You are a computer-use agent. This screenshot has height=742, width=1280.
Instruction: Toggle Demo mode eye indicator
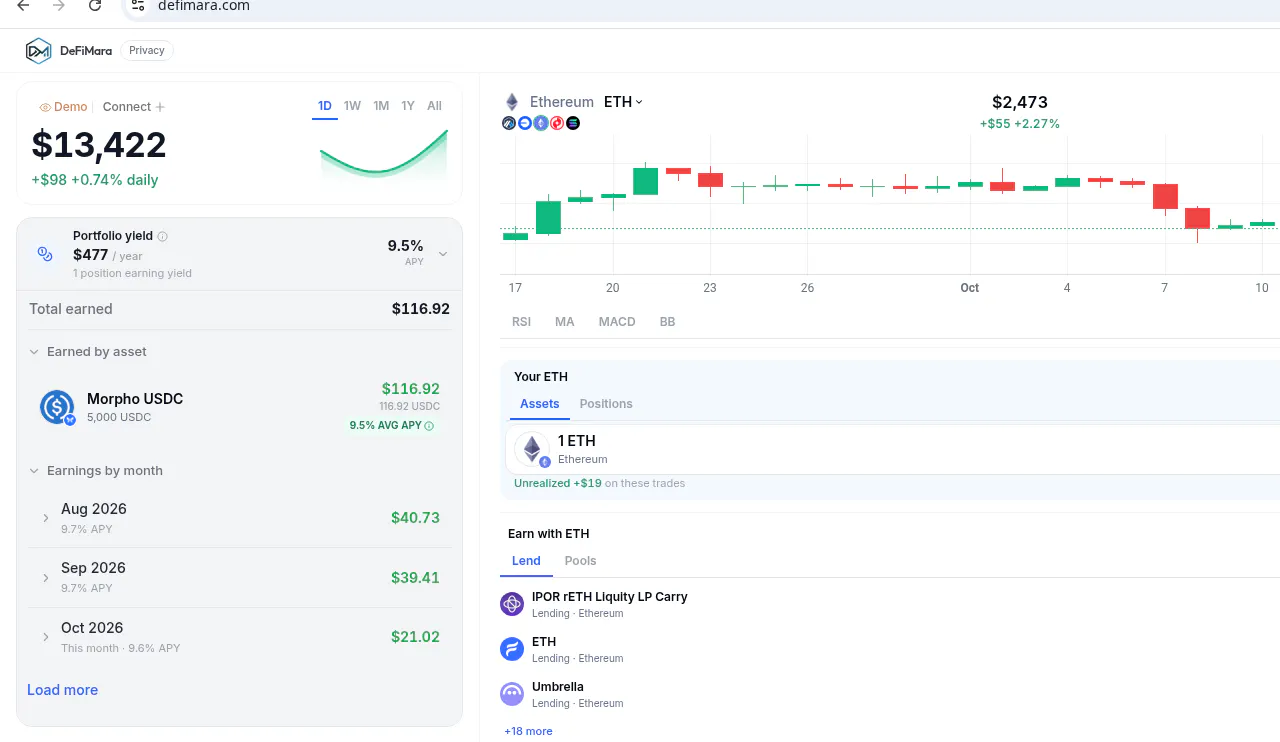[45, 107]
